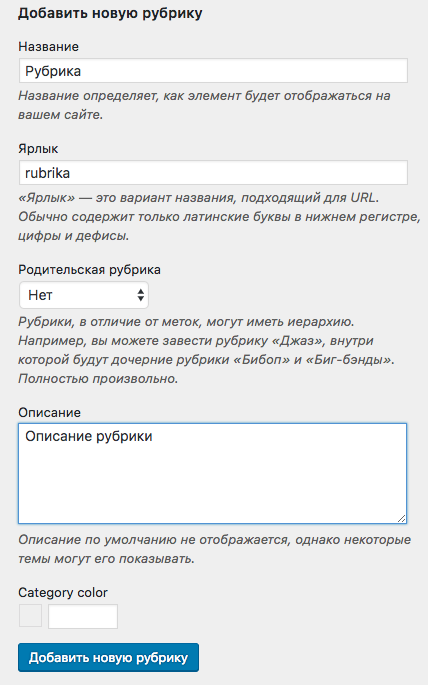Open the Родительская рубрика dropdown showing Нет
This screenshot has height=685, width=428.
click(x=84, y=295)
